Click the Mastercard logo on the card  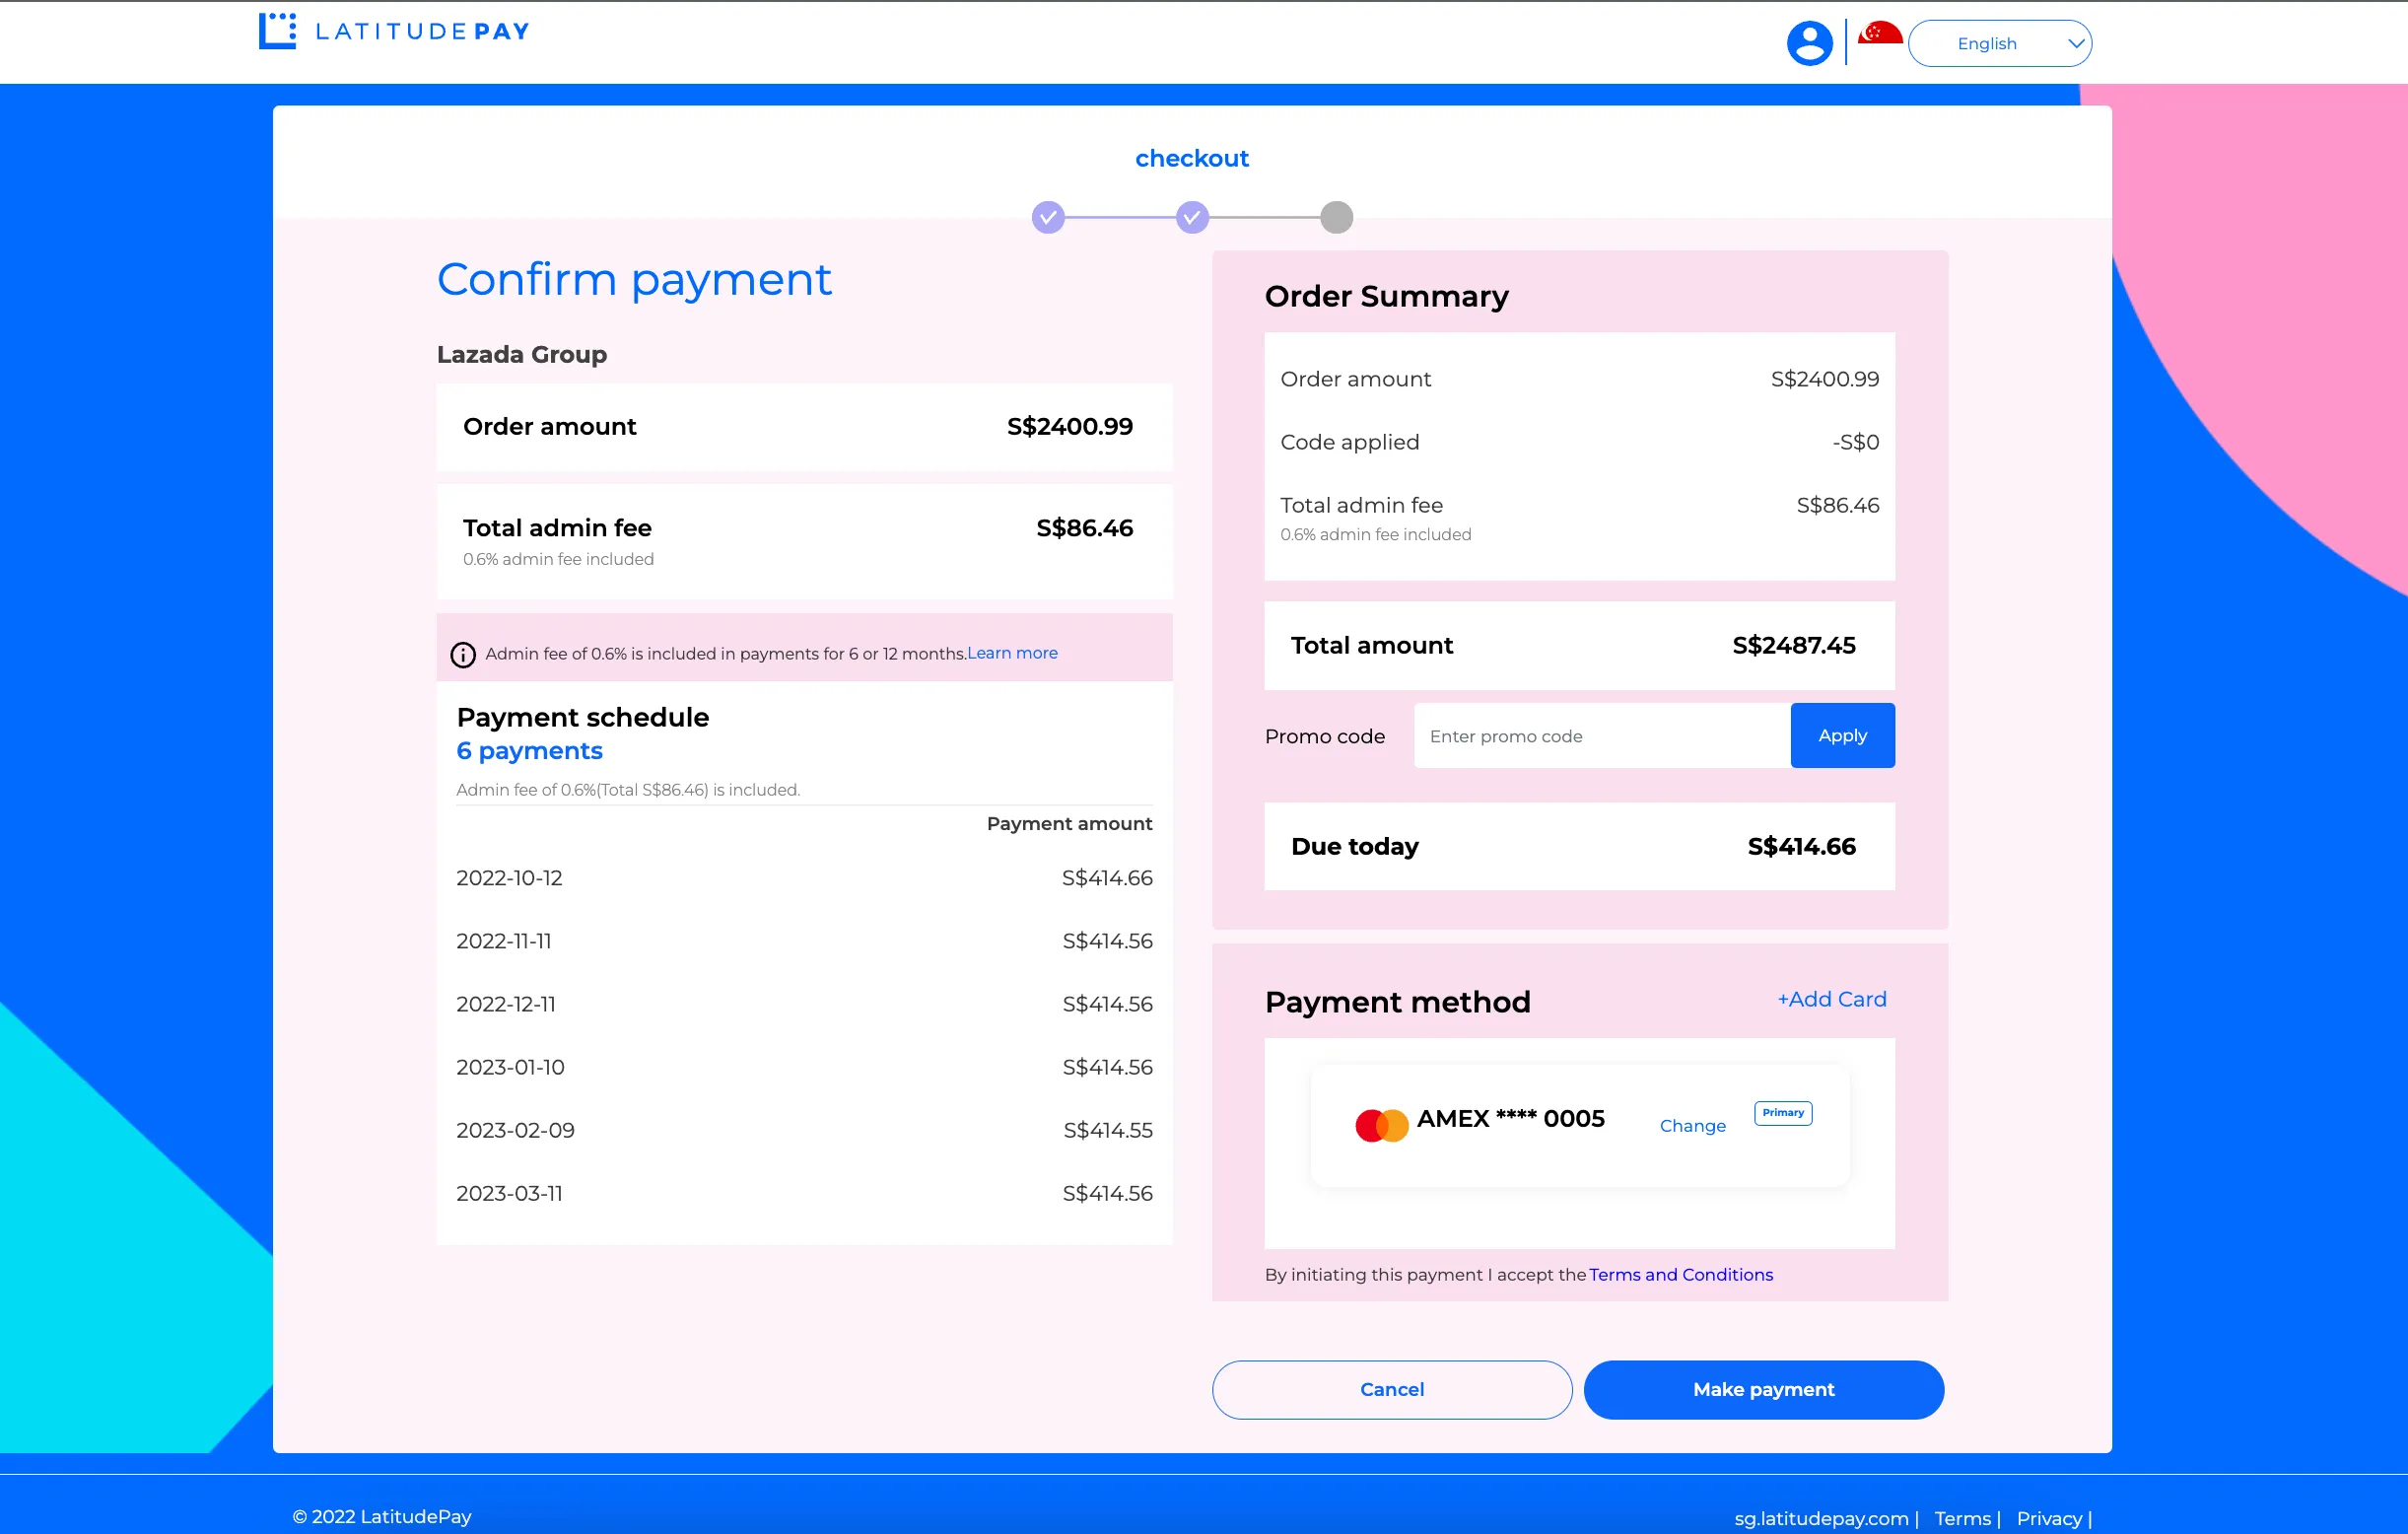(1382, 1125)
